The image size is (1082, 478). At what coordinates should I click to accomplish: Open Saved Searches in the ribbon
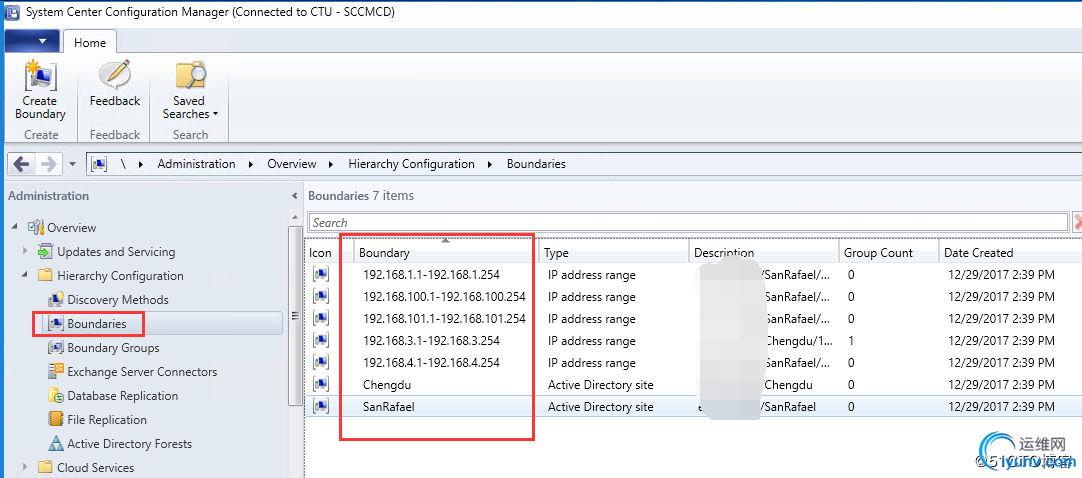coord(190,76)
